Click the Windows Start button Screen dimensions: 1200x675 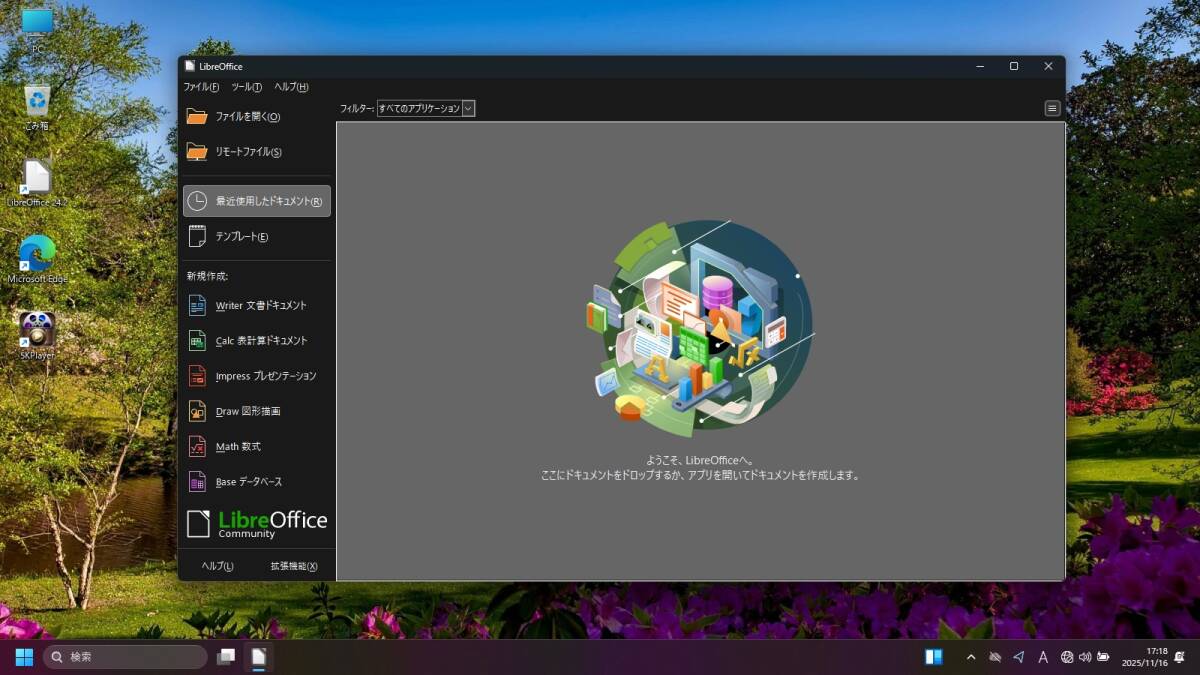click(24, 657)
